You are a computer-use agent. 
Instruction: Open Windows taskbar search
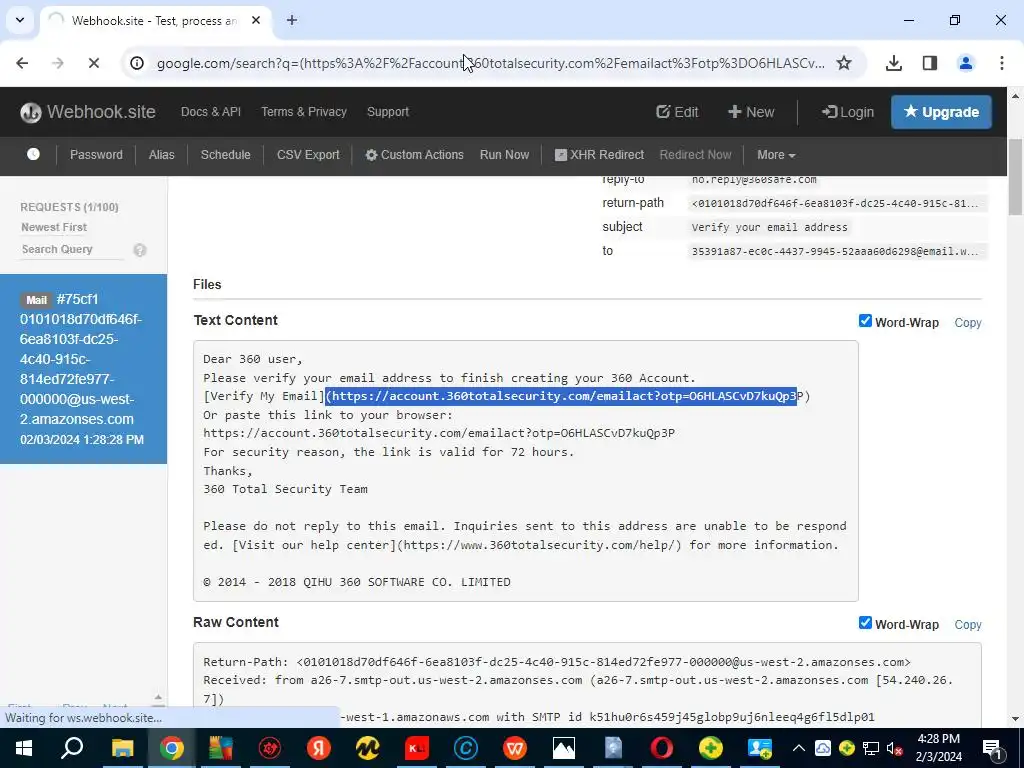[72, 748]
